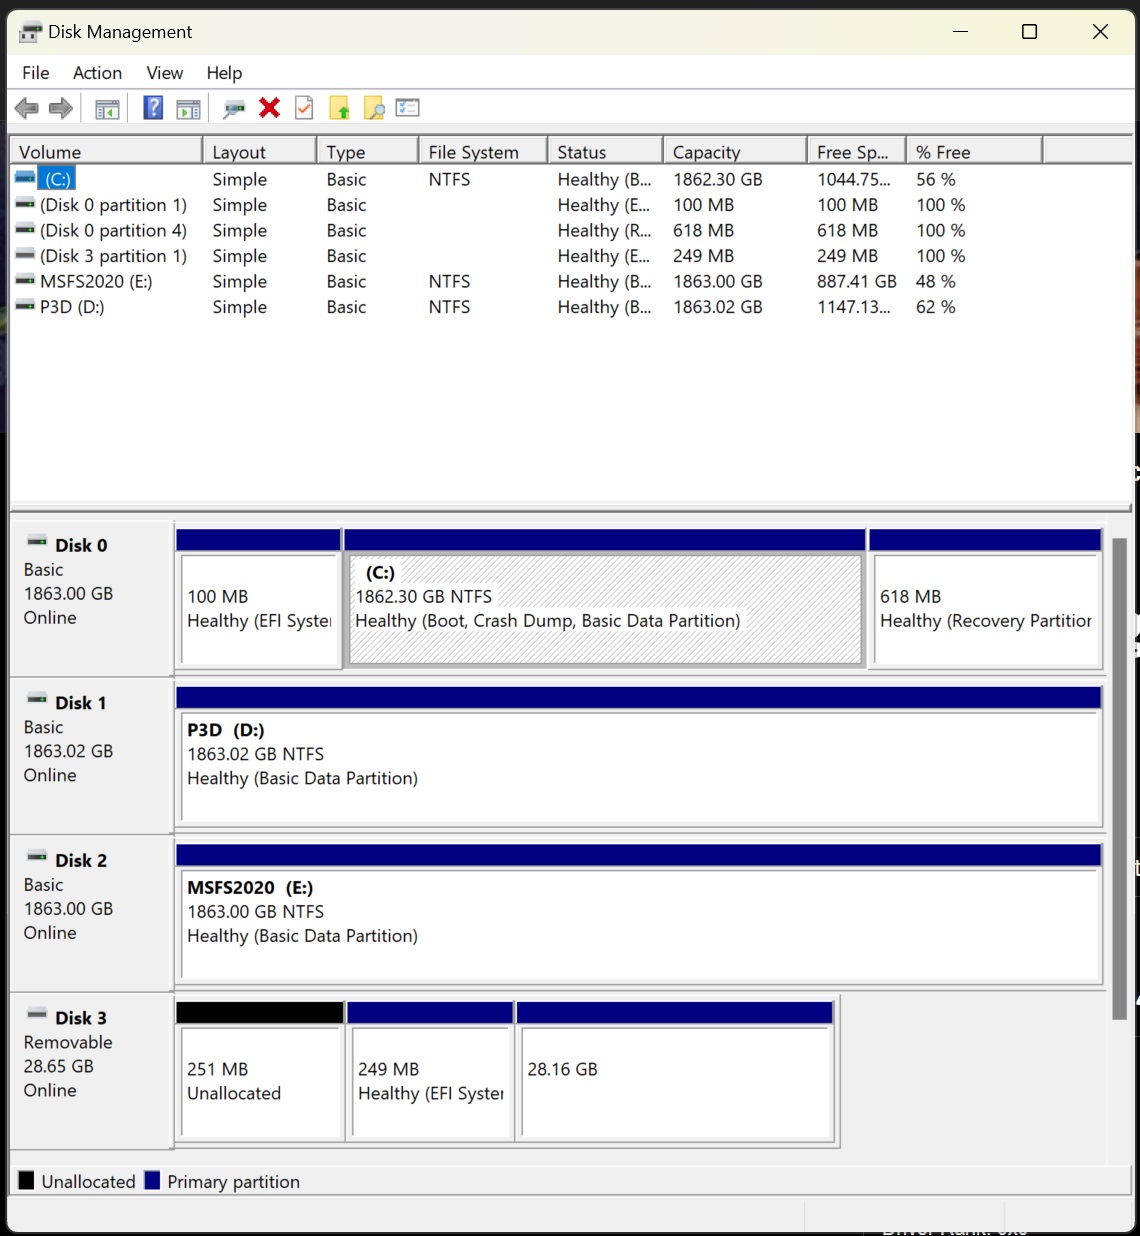Open Help via the question mark icon
This screenshot has height=1236, width=1140.
coord(152,108)
